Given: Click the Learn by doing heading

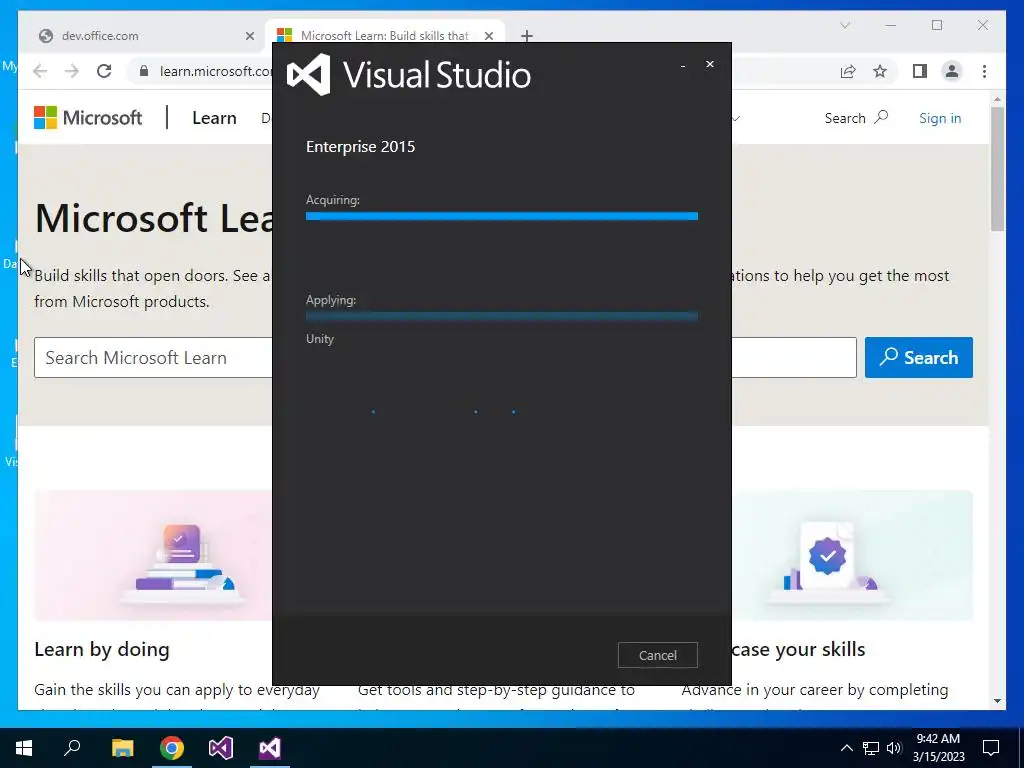Looking at the screenshot, I should [x=102, y=649].
